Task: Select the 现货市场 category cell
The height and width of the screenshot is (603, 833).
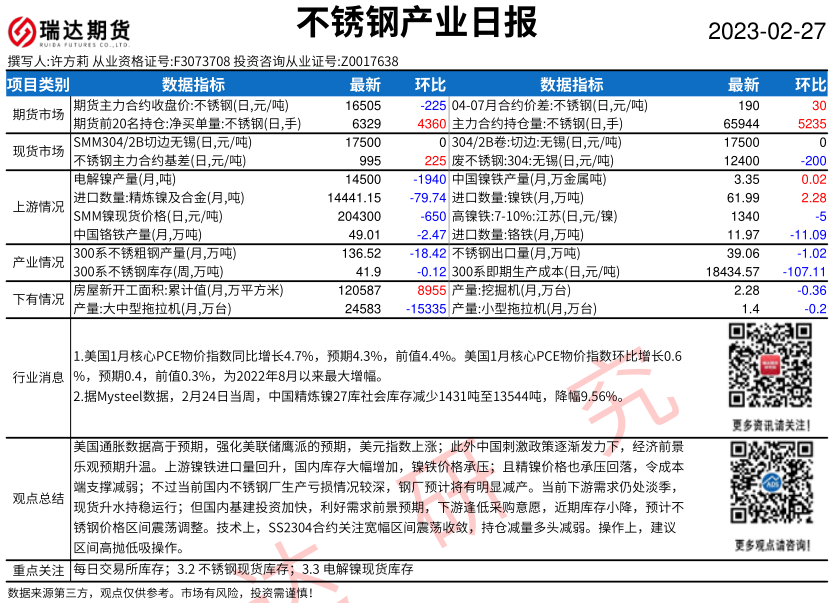Action: tap(35, 151)
